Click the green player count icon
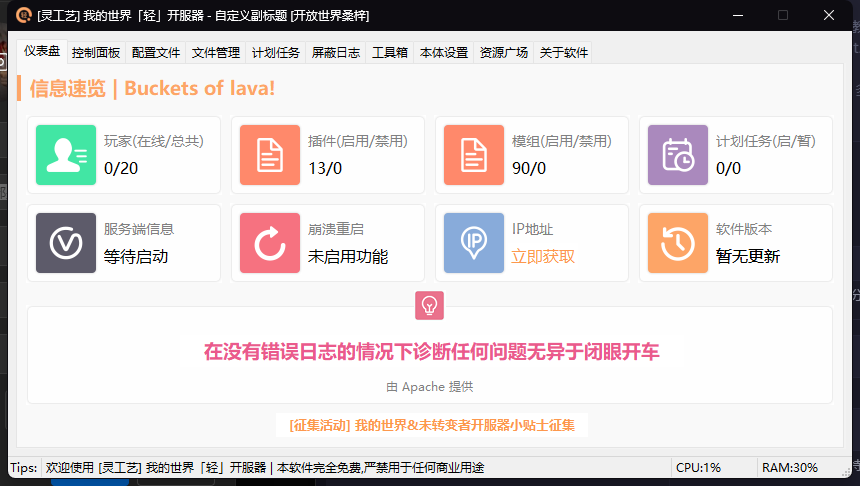The width and height of the screenshot is (860, 486). coord(66,155)
